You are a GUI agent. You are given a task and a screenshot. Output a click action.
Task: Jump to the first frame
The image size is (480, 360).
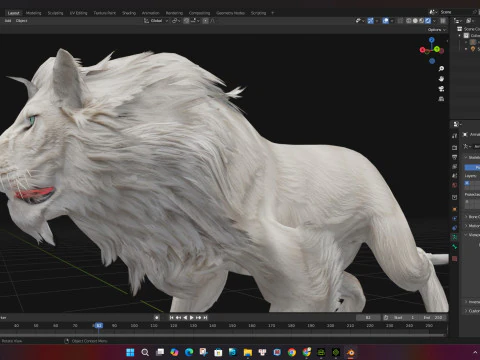pyautogui.click(x=171, y=318)
